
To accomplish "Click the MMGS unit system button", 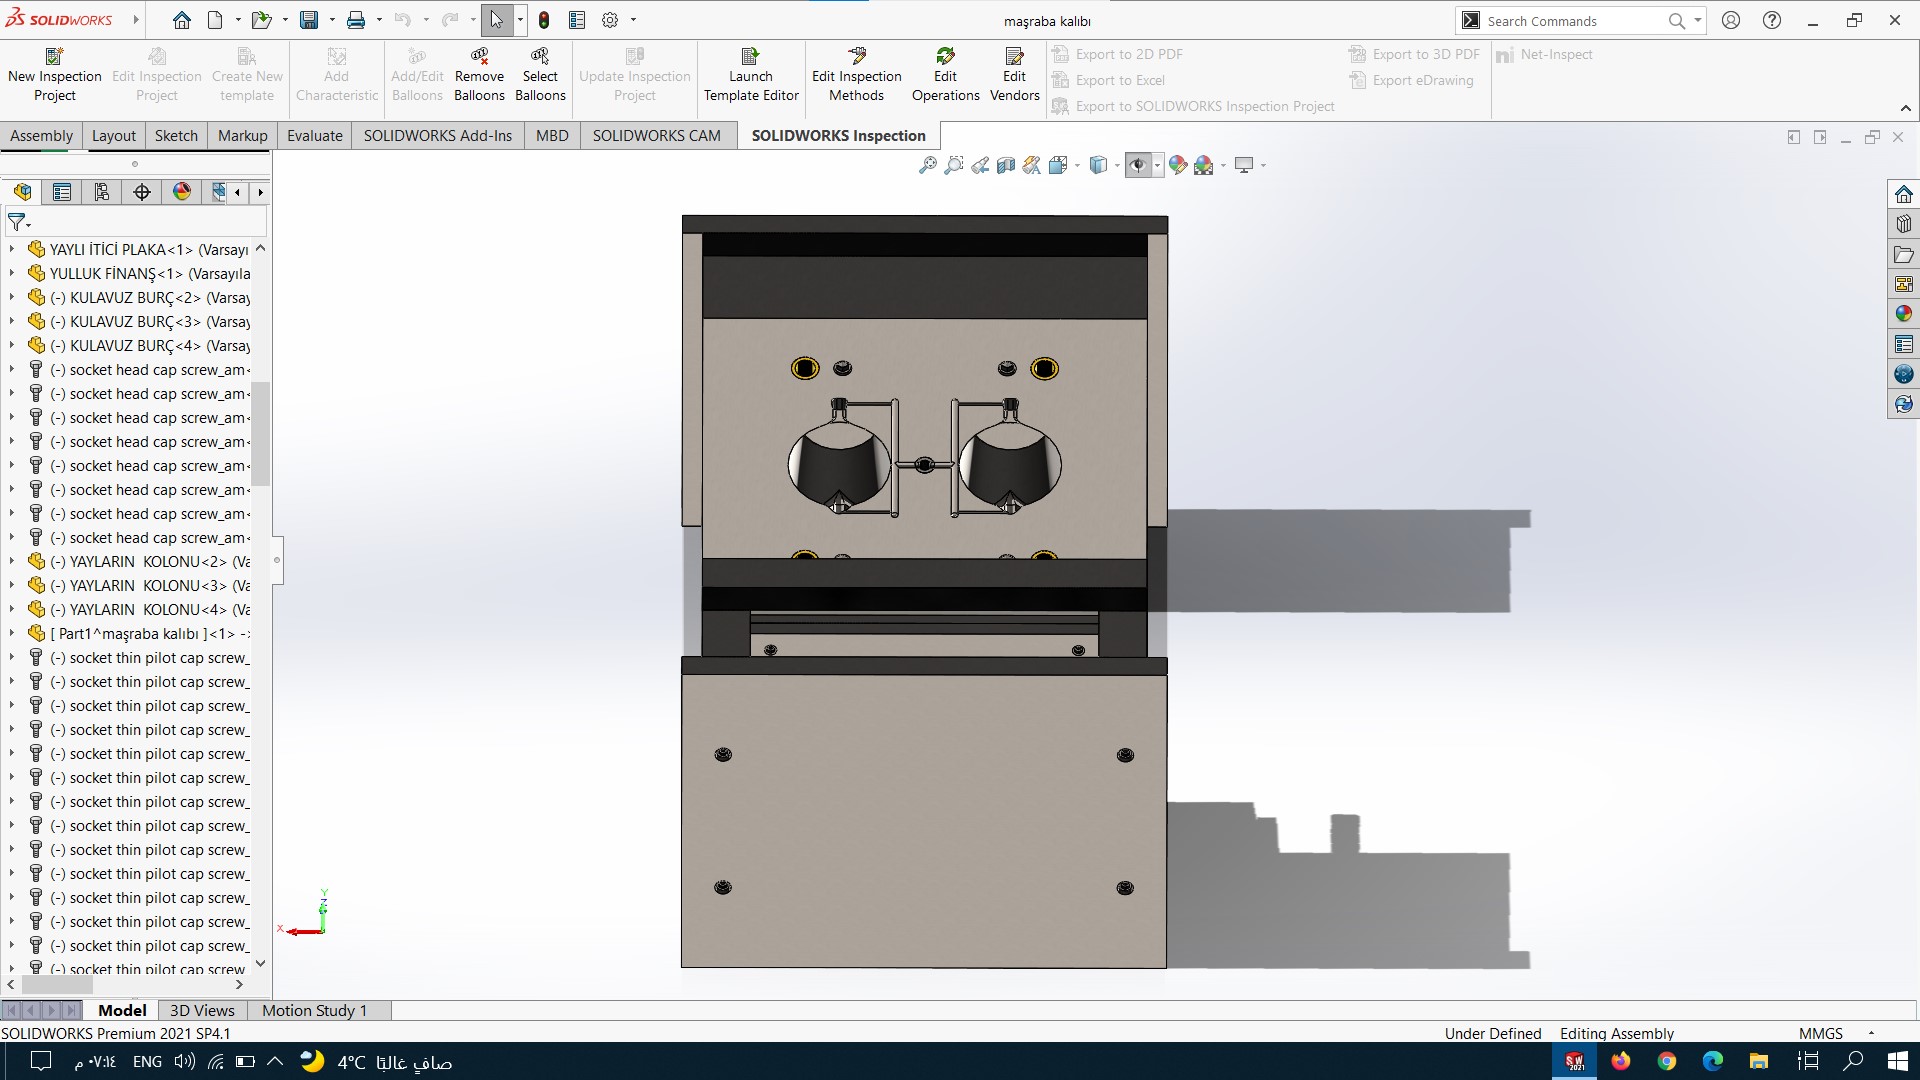I will click(x=1820, y=1033).
